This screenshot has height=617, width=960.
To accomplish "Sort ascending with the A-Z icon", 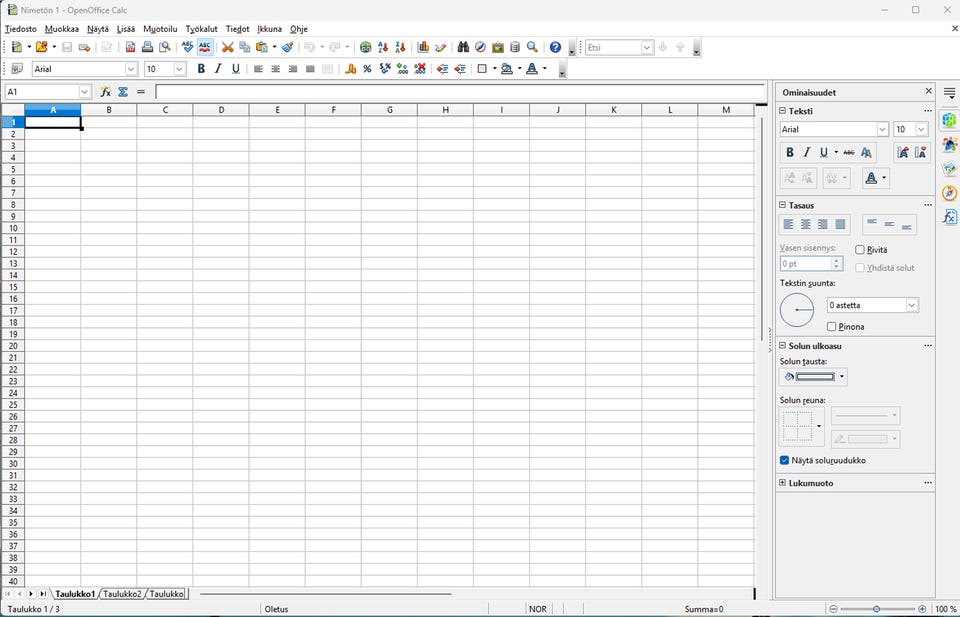I will coord(383,47).
